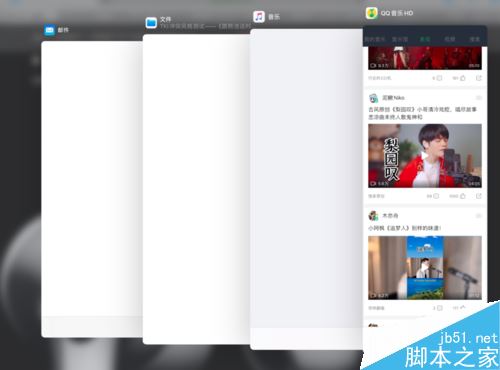This screenshot has height=370, width=500.
Task: Tap the Files app folder icon
Action: [x=151, y=23]
